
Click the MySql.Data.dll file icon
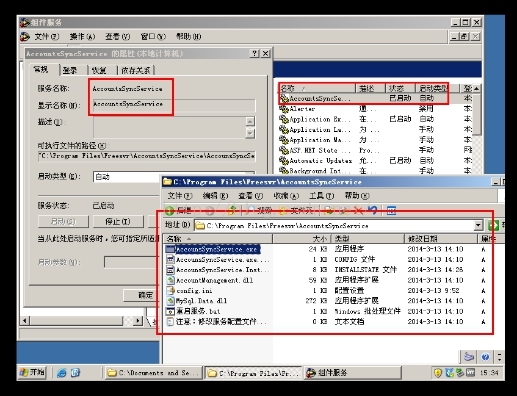click(x=170, y=301)
